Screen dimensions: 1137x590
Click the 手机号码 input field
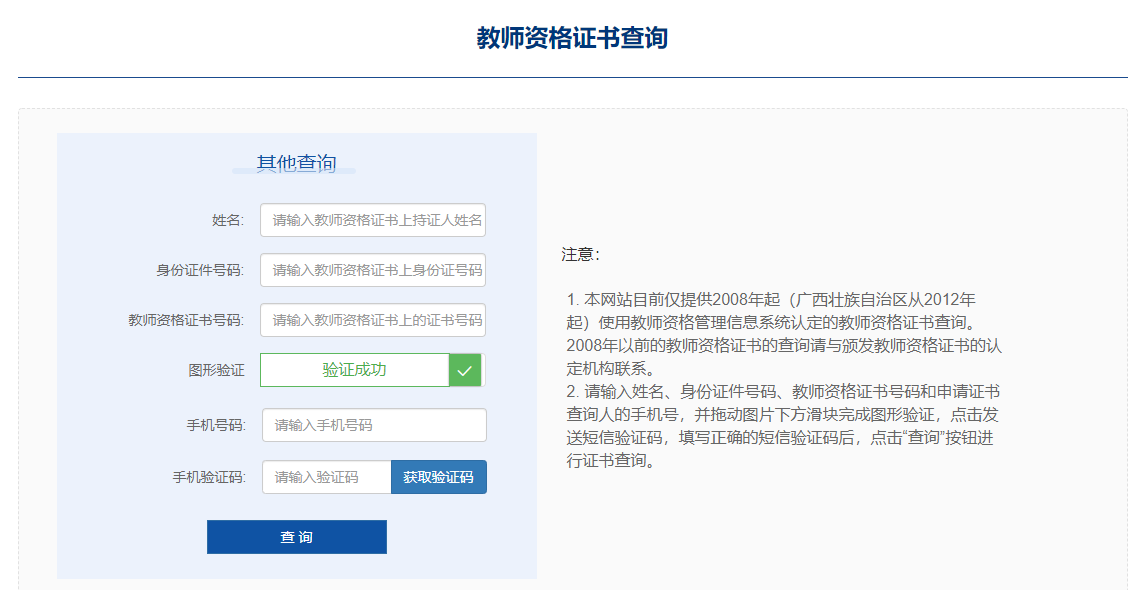373,425
